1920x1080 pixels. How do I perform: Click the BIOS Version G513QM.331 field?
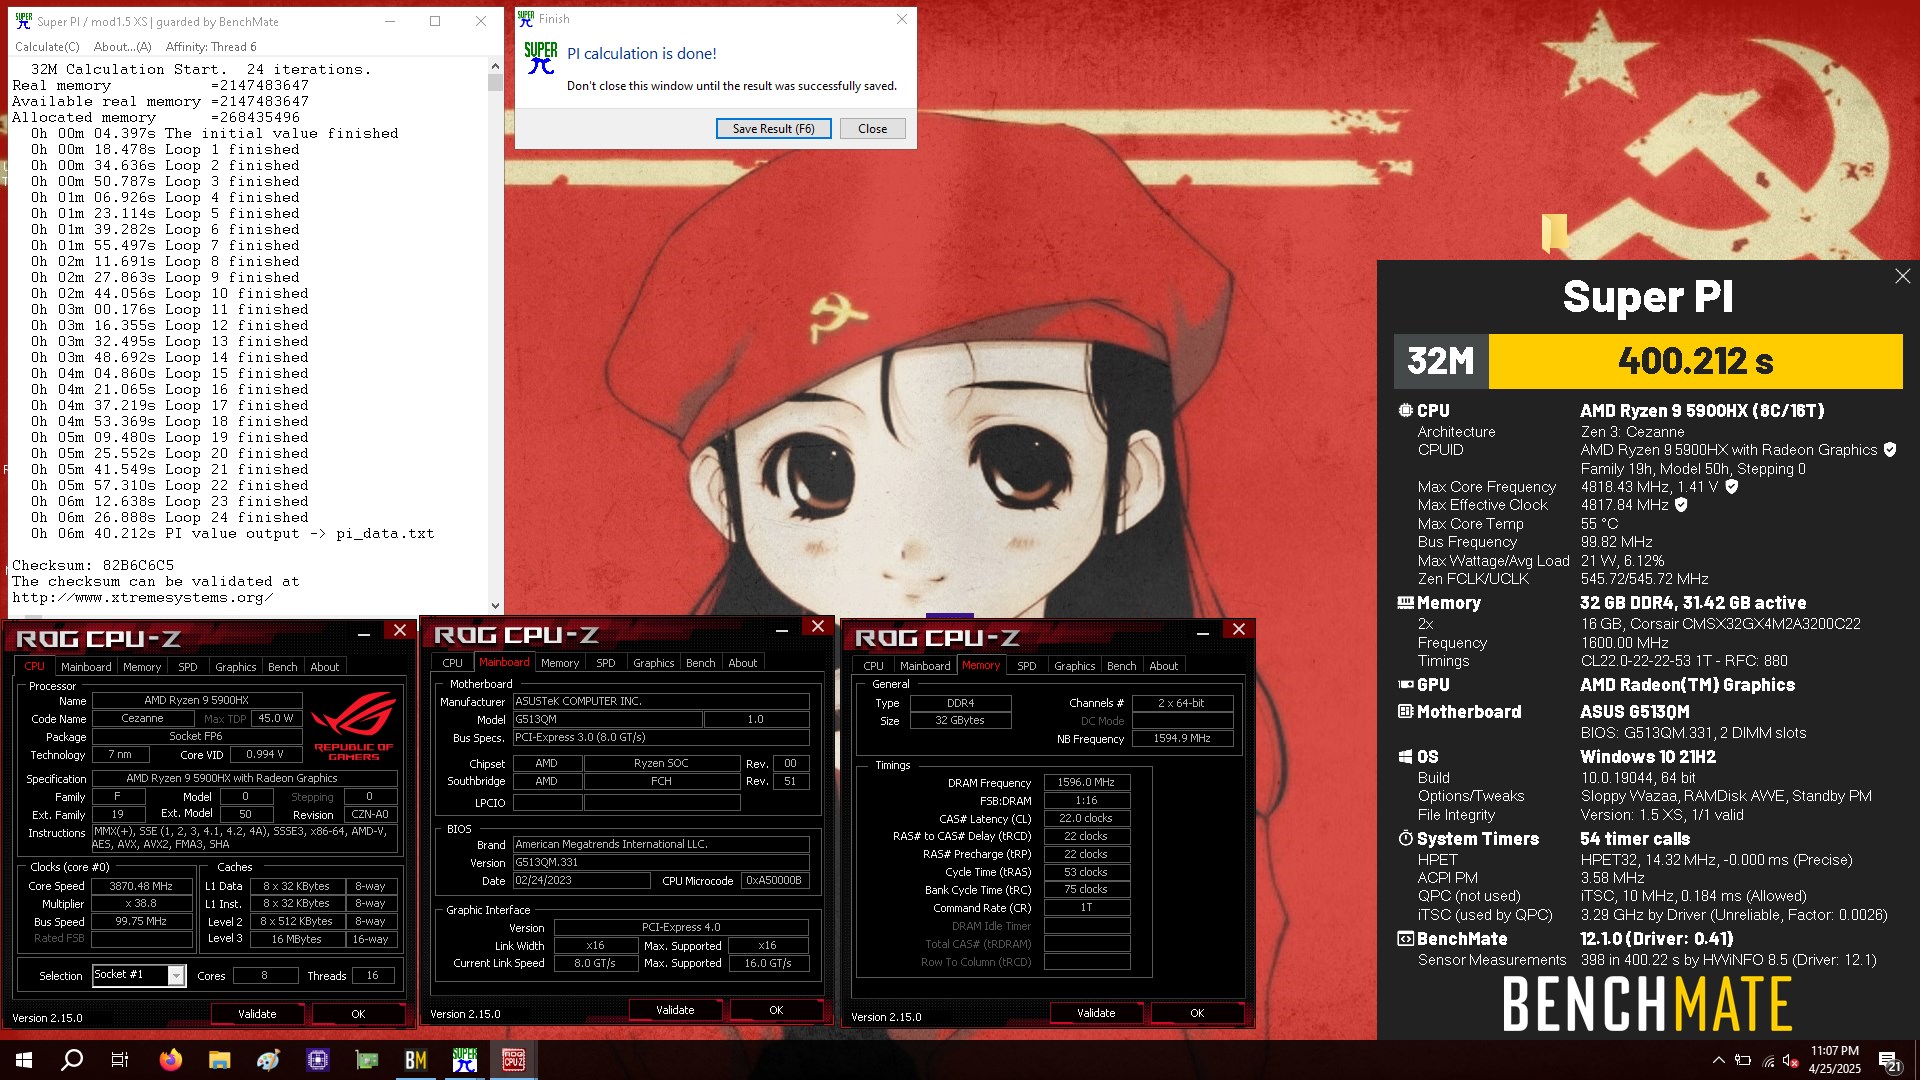[661, 862]
